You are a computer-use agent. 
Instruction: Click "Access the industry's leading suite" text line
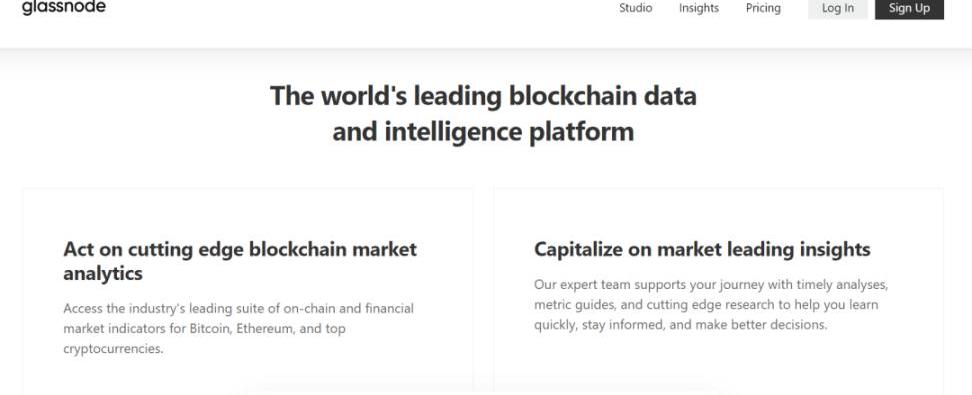(238, 308)
